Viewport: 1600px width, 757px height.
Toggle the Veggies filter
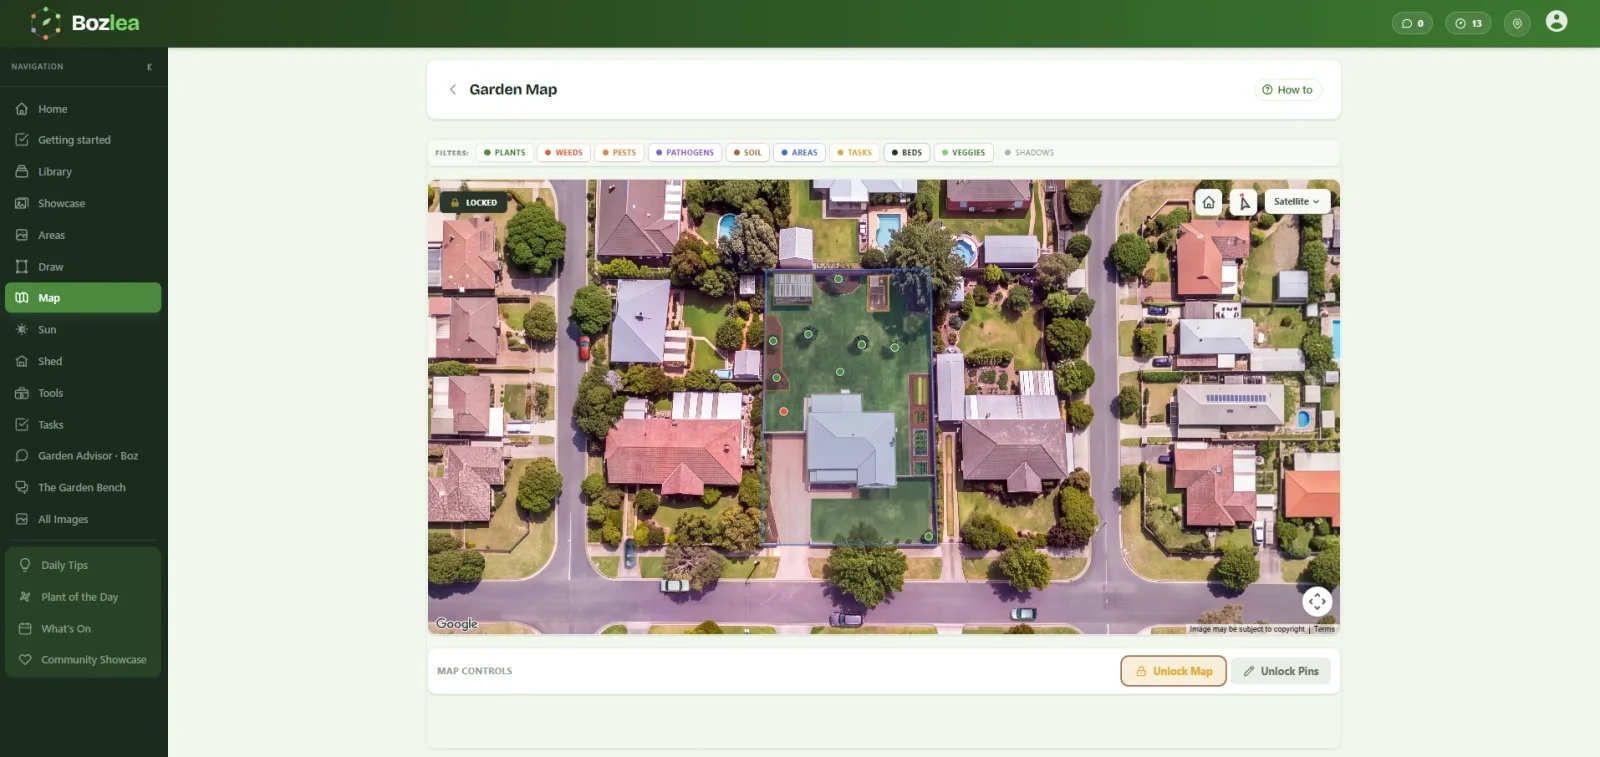[x=963, y=153]
